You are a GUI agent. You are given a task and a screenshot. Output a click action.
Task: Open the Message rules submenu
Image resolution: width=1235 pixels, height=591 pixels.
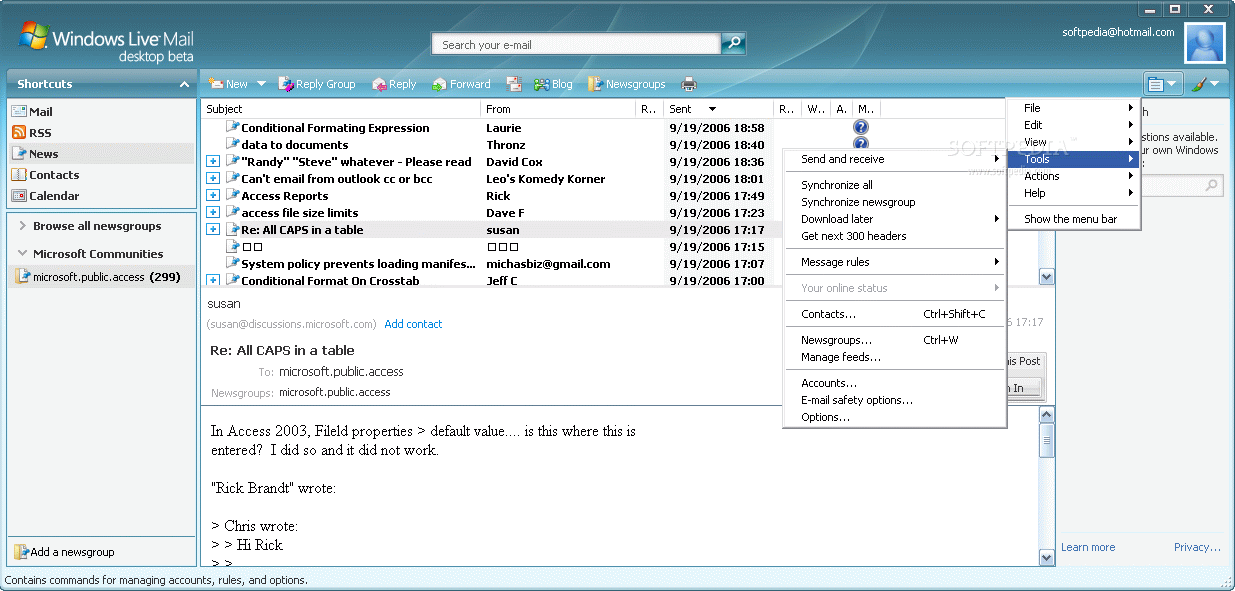click(x=894, y=262)
